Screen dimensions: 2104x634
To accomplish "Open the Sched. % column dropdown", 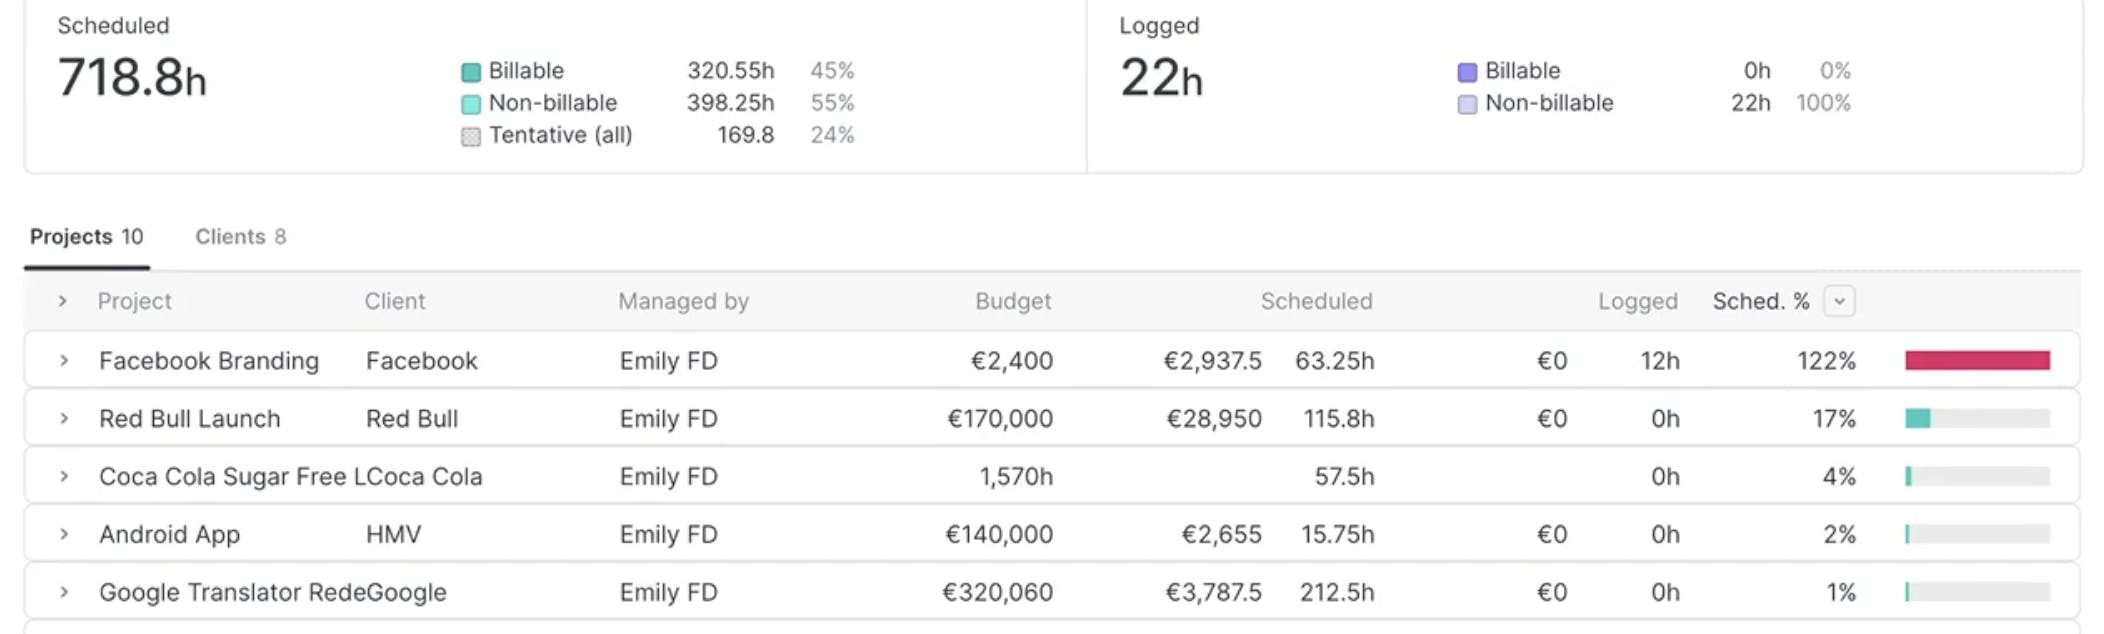I will (1839, 301).
